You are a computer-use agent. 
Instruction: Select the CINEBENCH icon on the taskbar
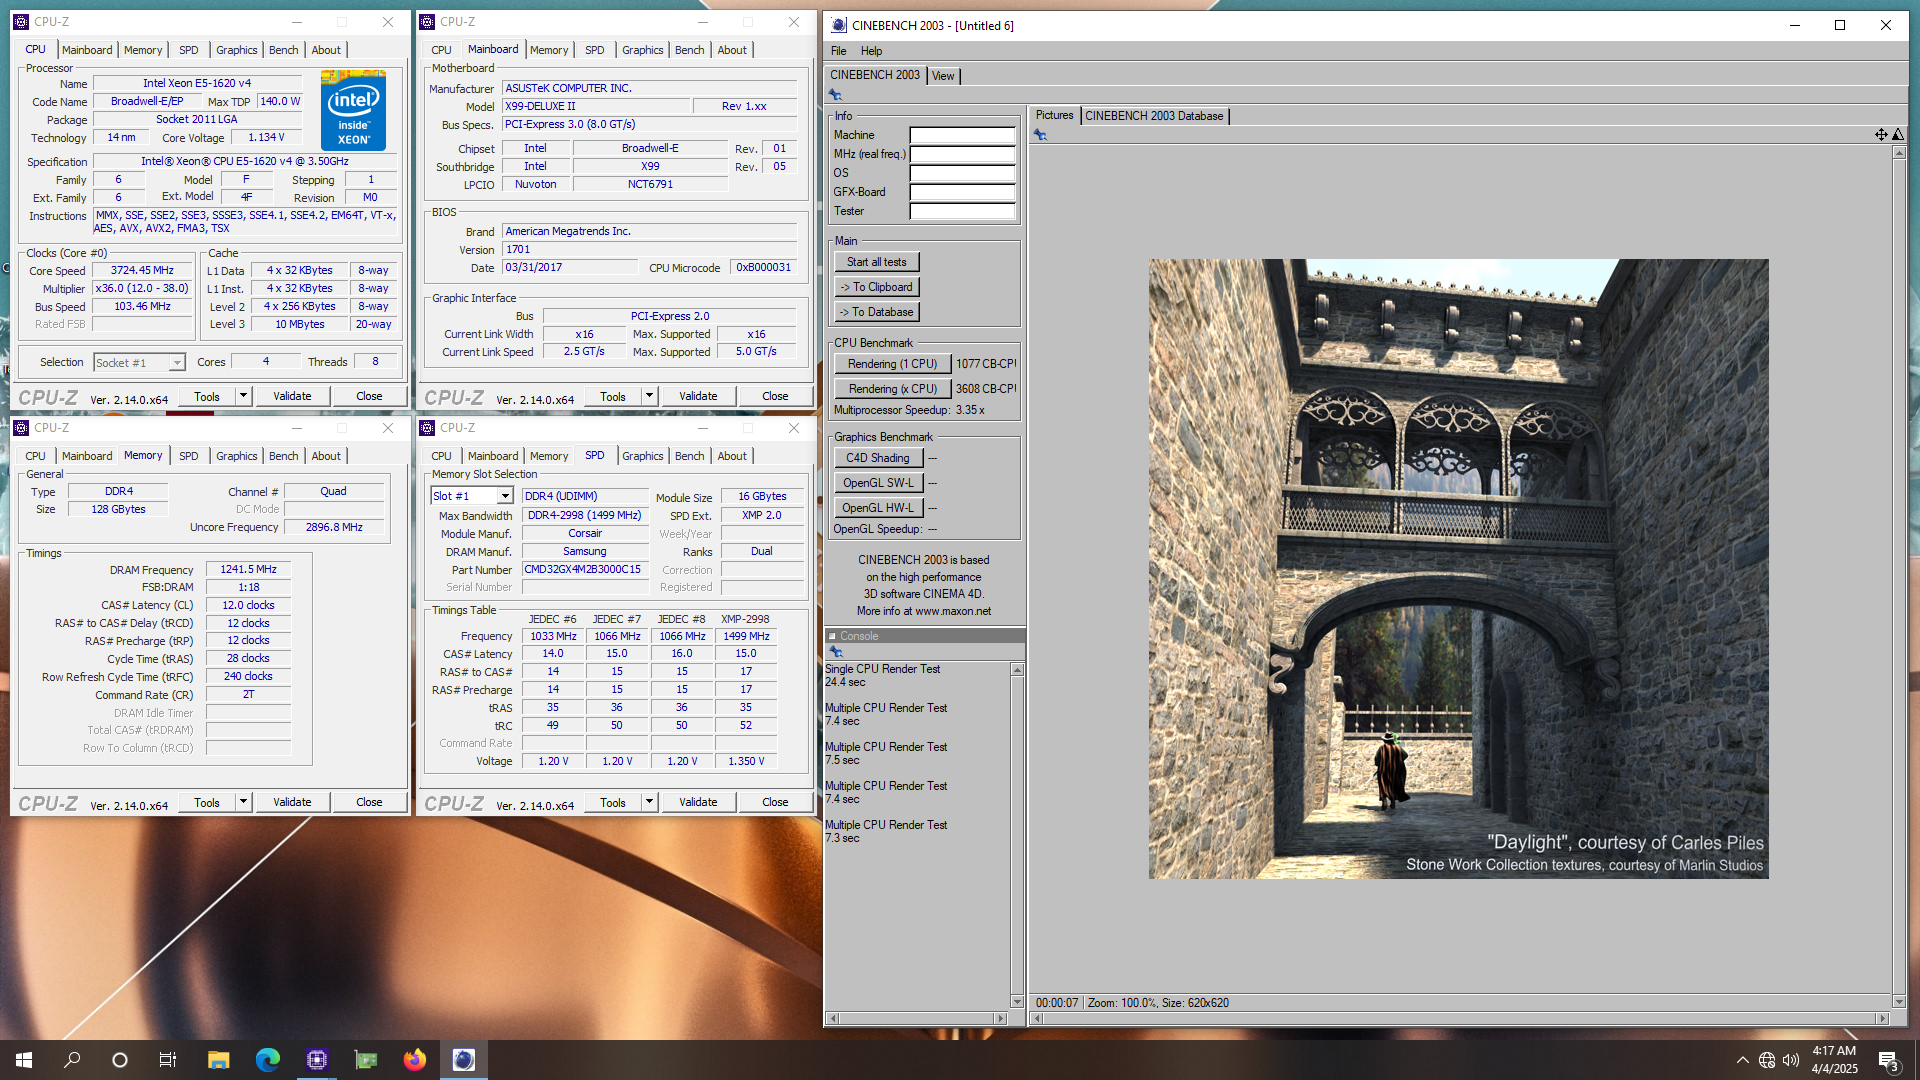tap(463, 1060)
